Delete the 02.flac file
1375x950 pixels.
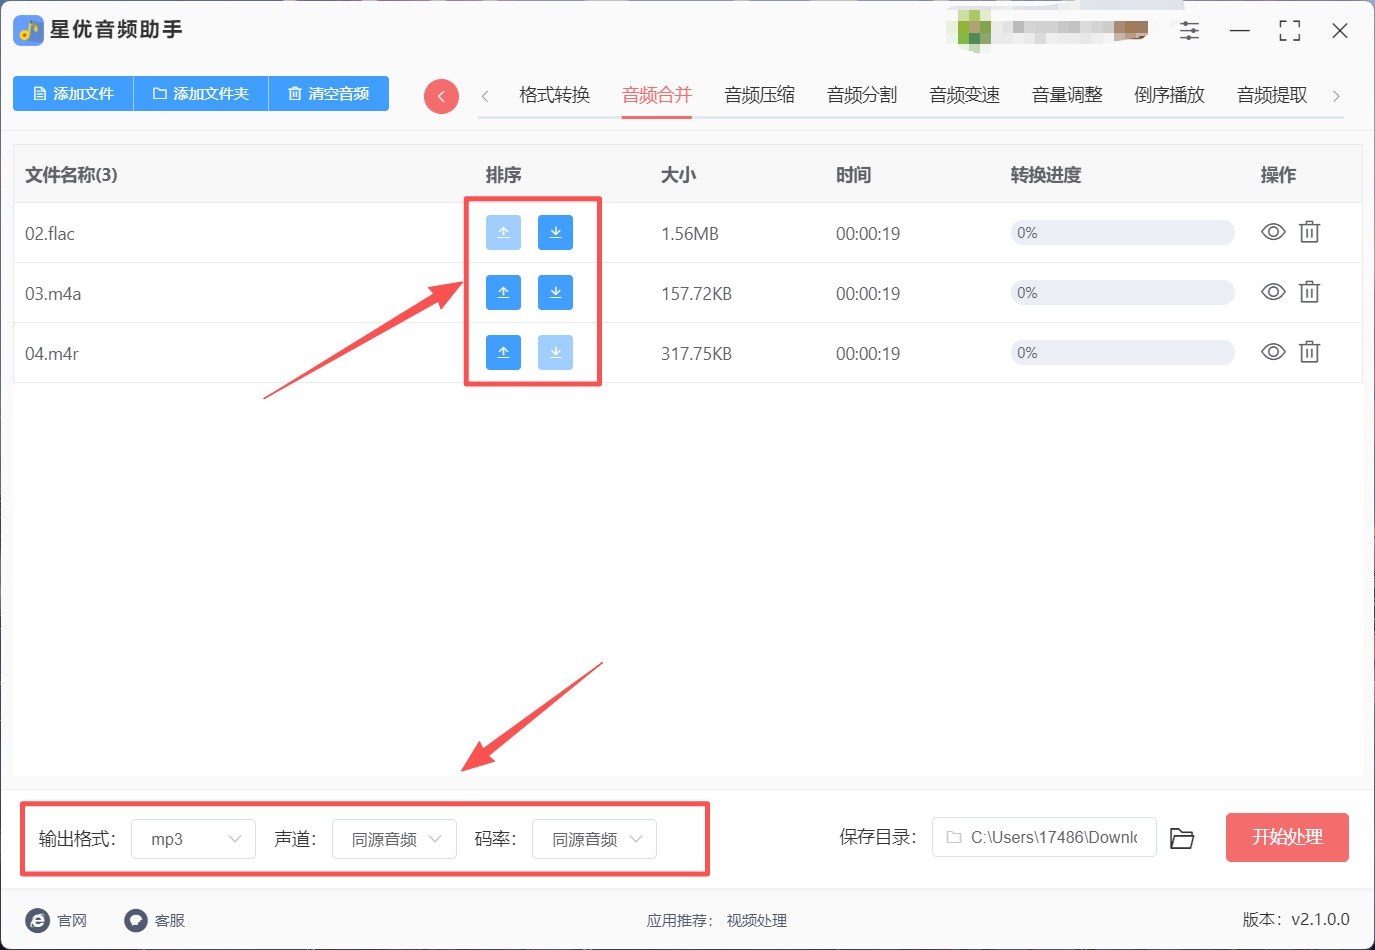coord(1309,232)
